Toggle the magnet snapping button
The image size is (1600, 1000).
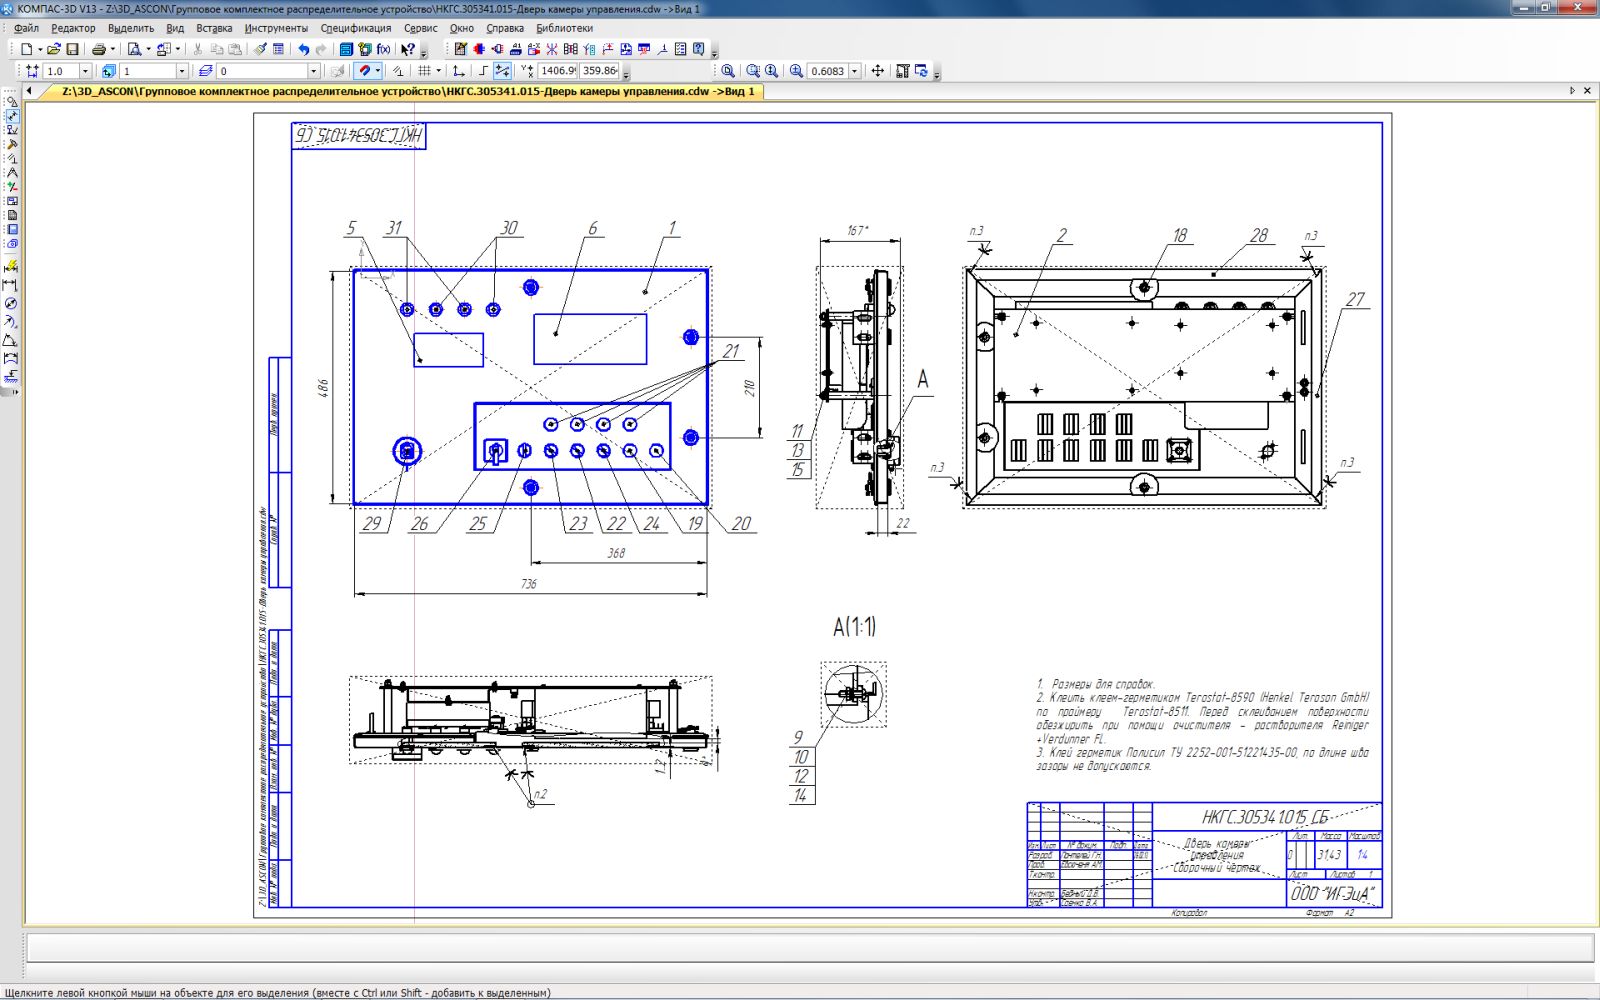tap(364, 71)
